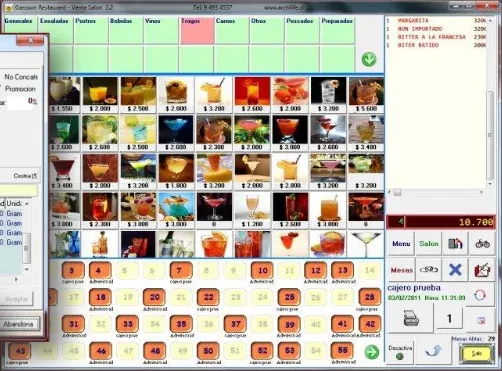Open the Carnes category tab

232,30
